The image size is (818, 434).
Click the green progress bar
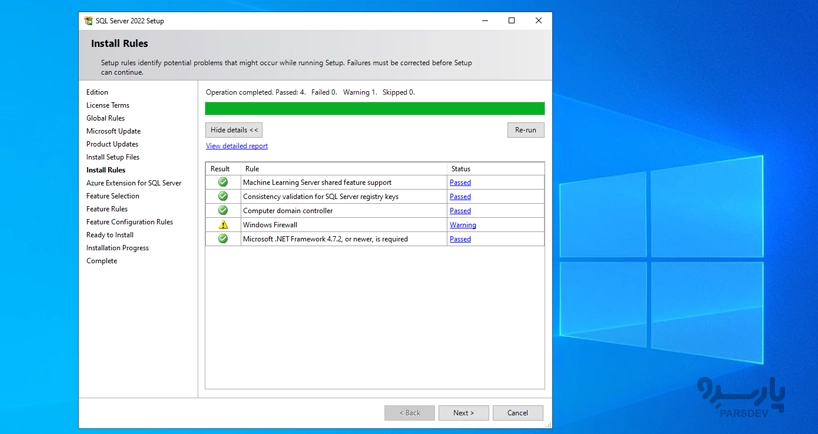pos(374,108)
